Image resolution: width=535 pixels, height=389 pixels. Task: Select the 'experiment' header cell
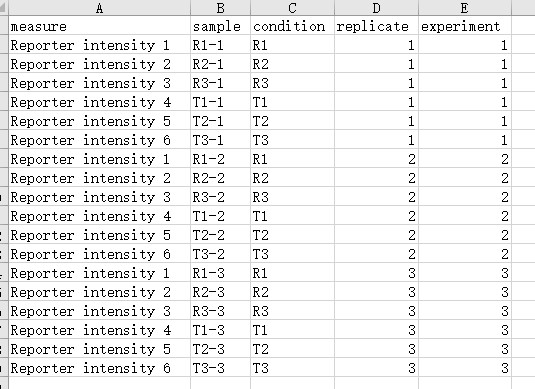click(465, 26)
